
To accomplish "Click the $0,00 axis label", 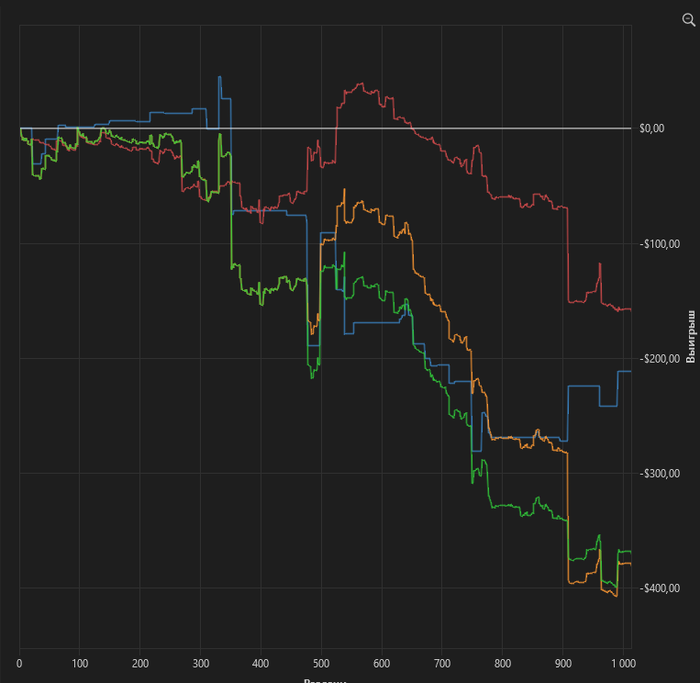I will [651, 129].
